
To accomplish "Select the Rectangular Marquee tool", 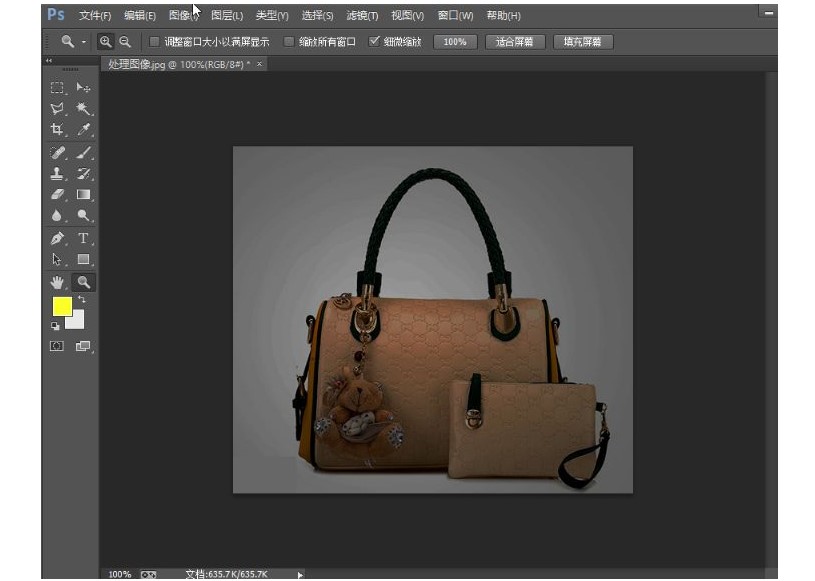I will (x=58, y=88).
